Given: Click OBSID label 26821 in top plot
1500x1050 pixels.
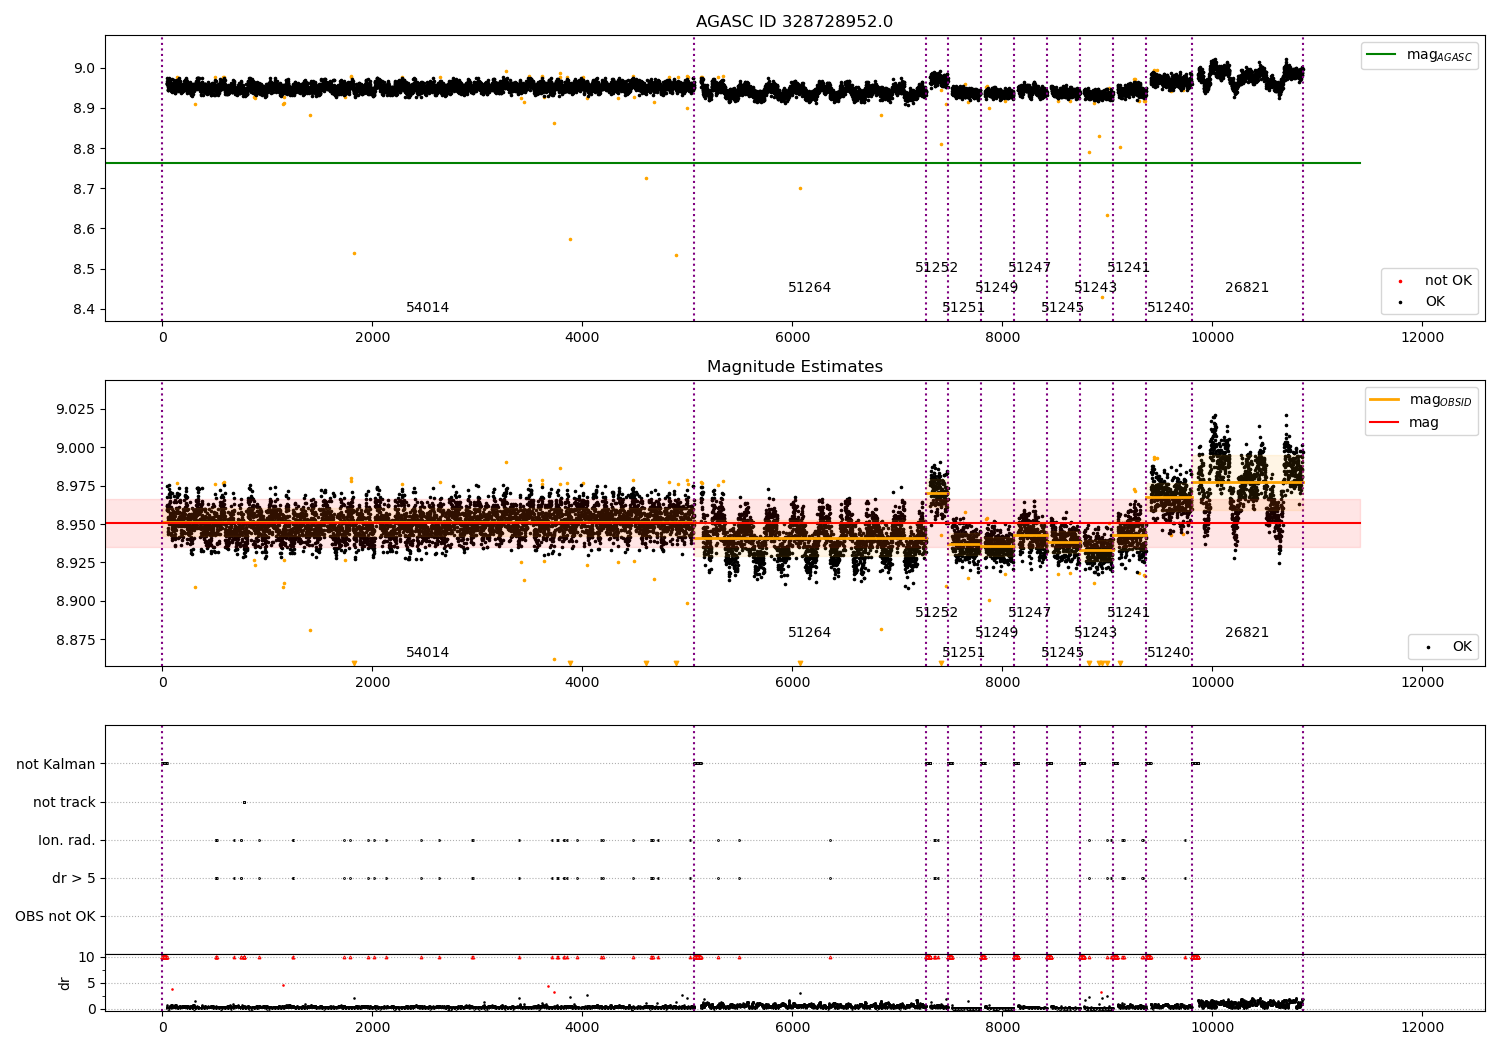Looking at the screenshot, I should [x=1246, y=288].
